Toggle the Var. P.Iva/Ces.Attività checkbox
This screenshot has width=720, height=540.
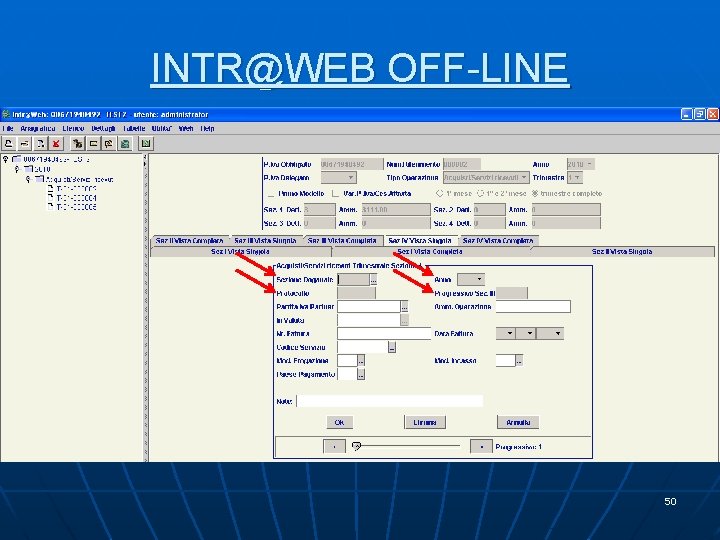tap(335, 194)
